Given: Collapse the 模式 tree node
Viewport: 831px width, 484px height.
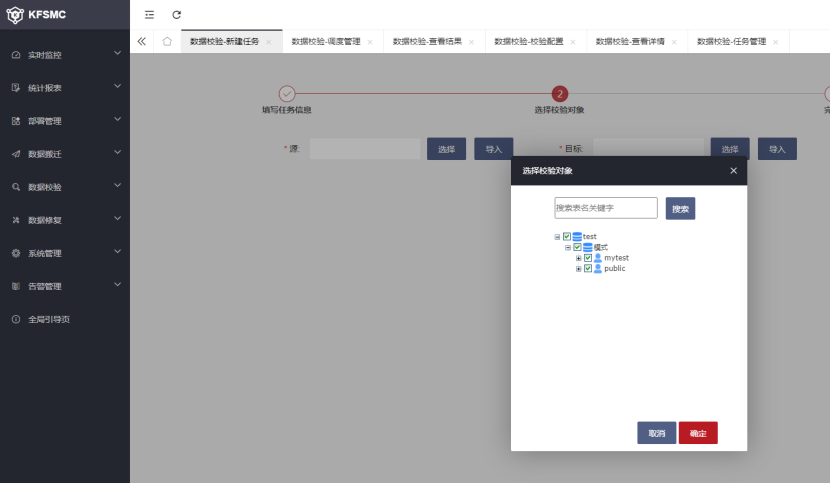Looking at the screenshot, I should pos(568,248).
